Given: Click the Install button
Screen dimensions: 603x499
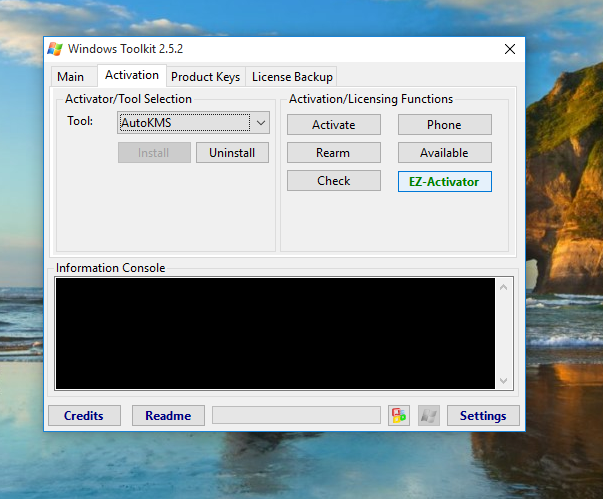Looking at the screenshot, I should [x=154, y=153].
